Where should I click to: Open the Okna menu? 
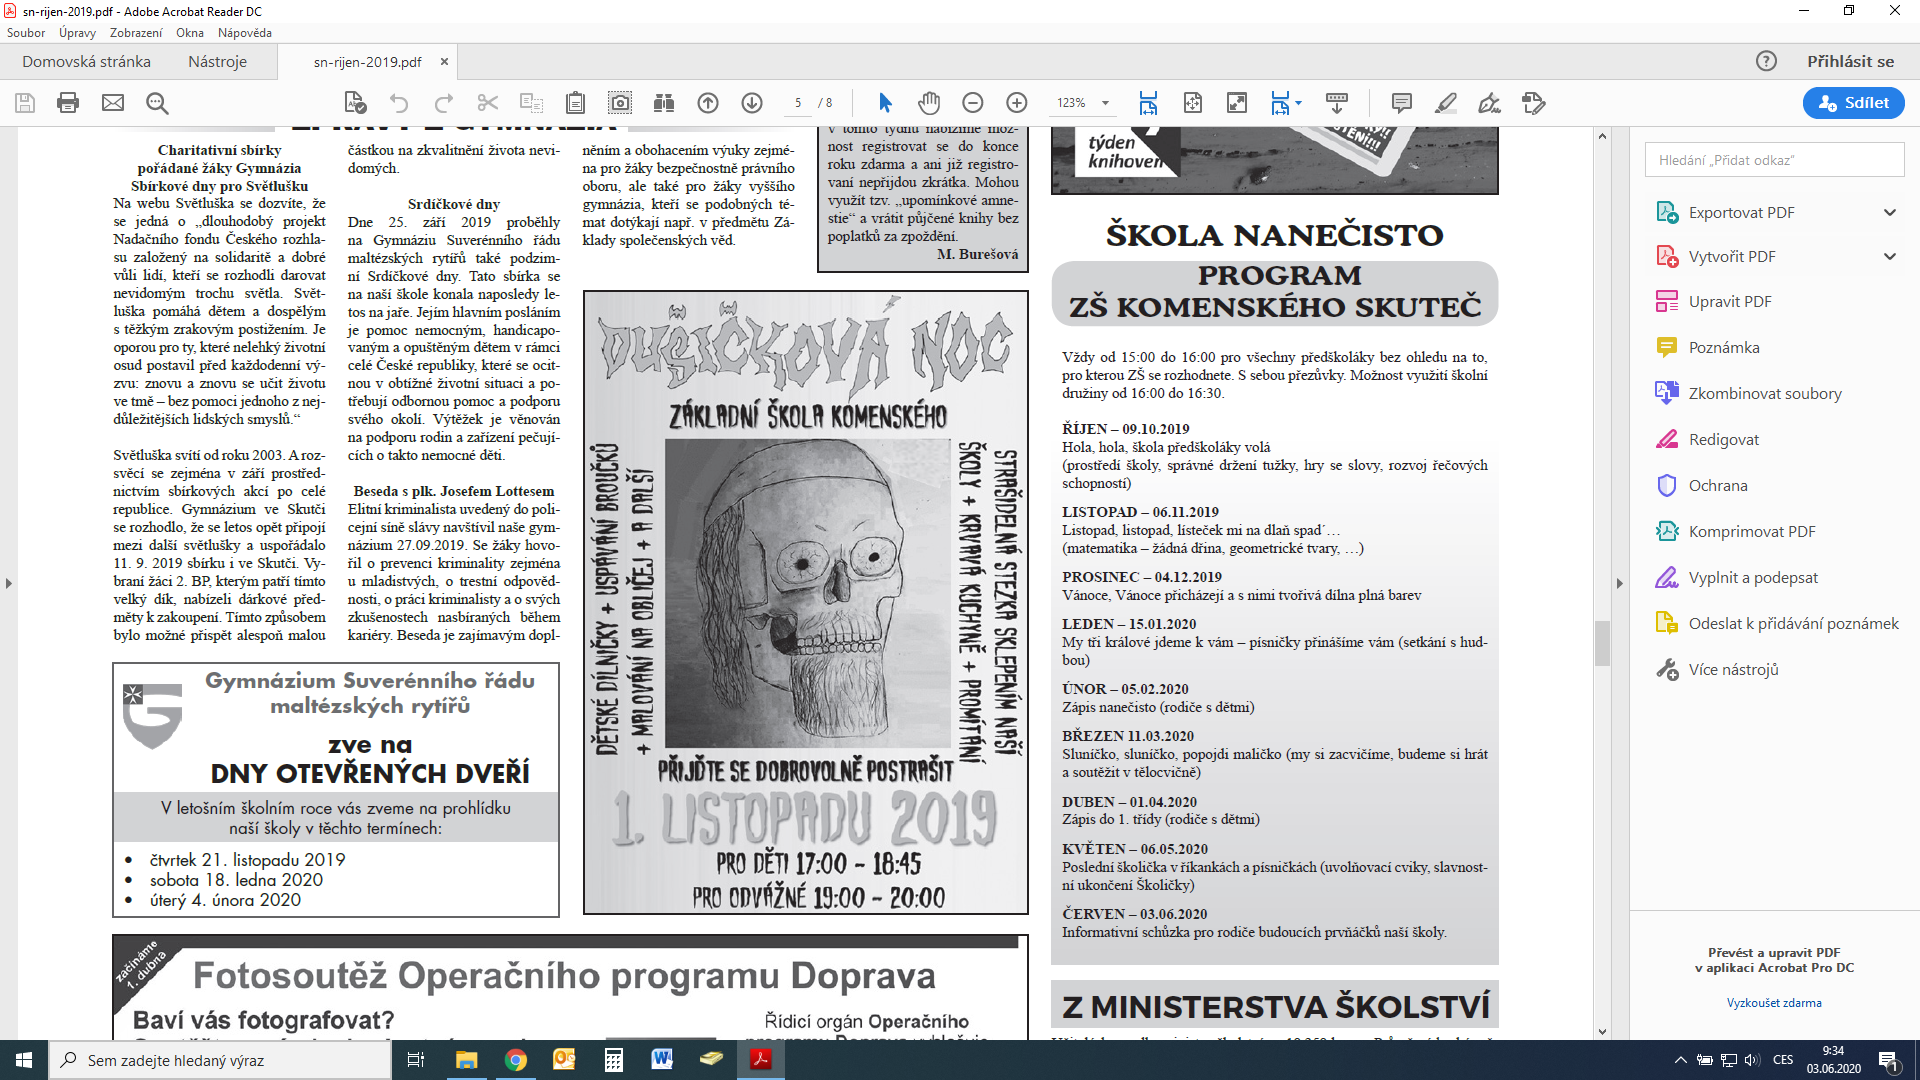(190, 33)
